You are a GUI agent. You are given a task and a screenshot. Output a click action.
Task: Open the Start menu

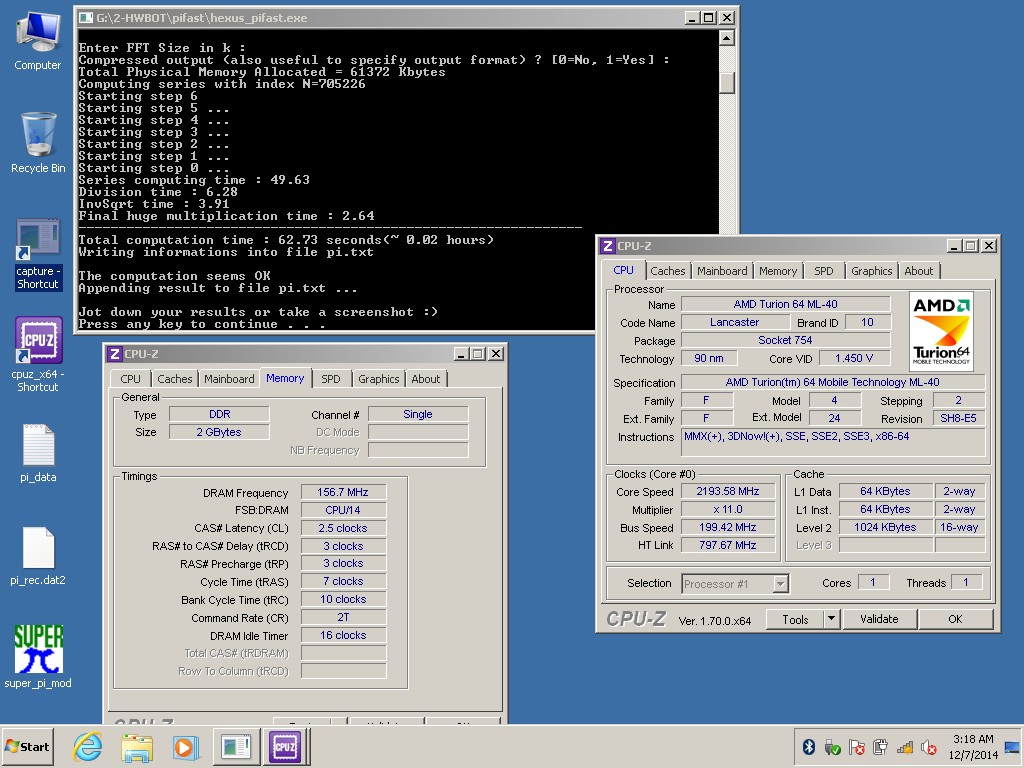click(x=27, y=746)
